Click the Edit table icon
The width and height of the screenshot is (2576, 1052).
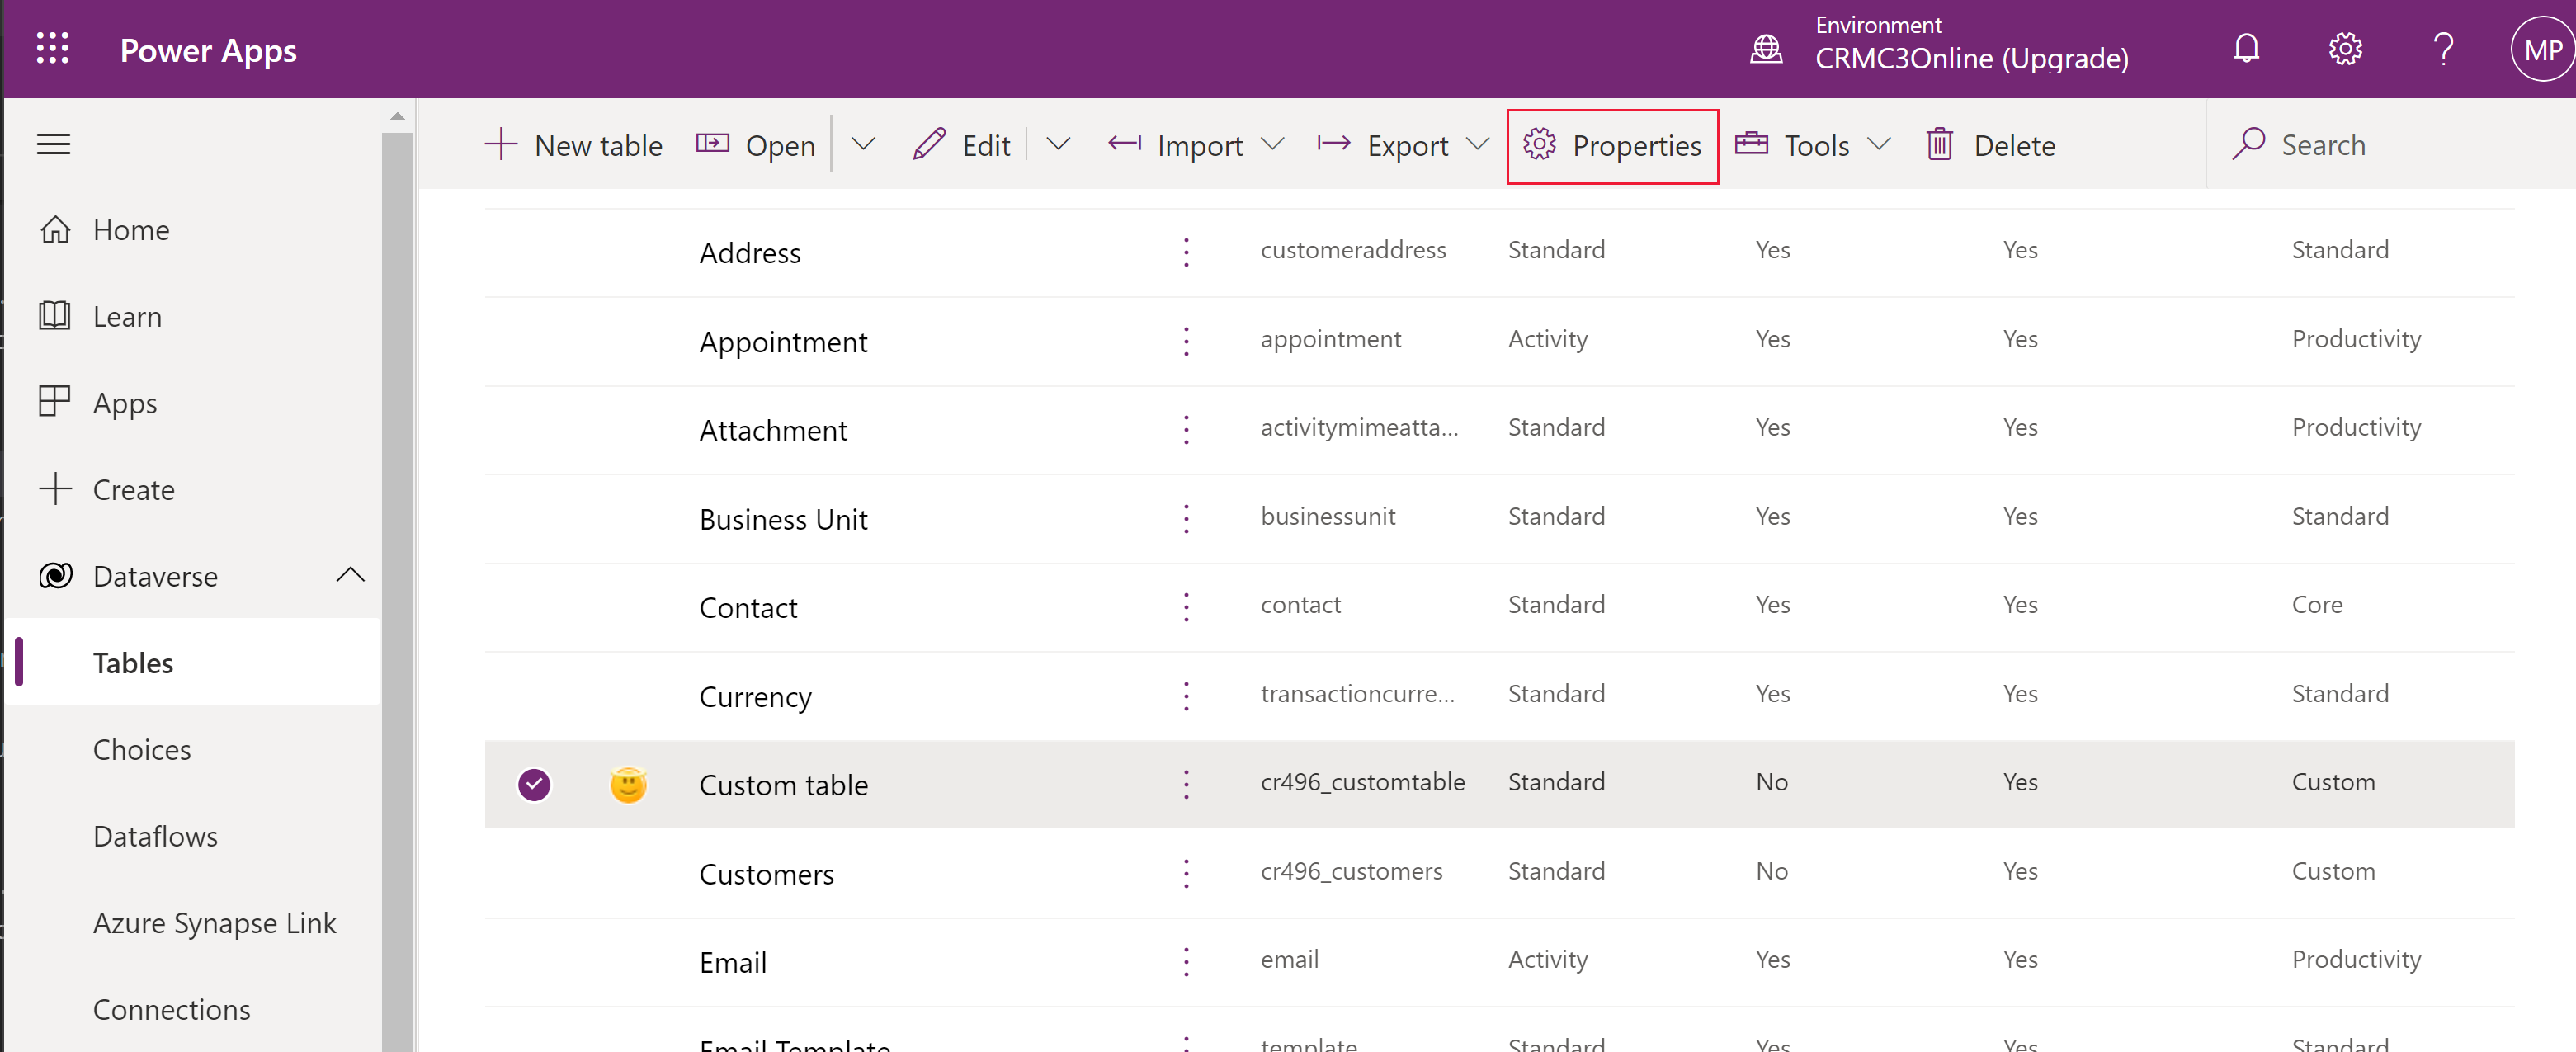tap(930, 144)
